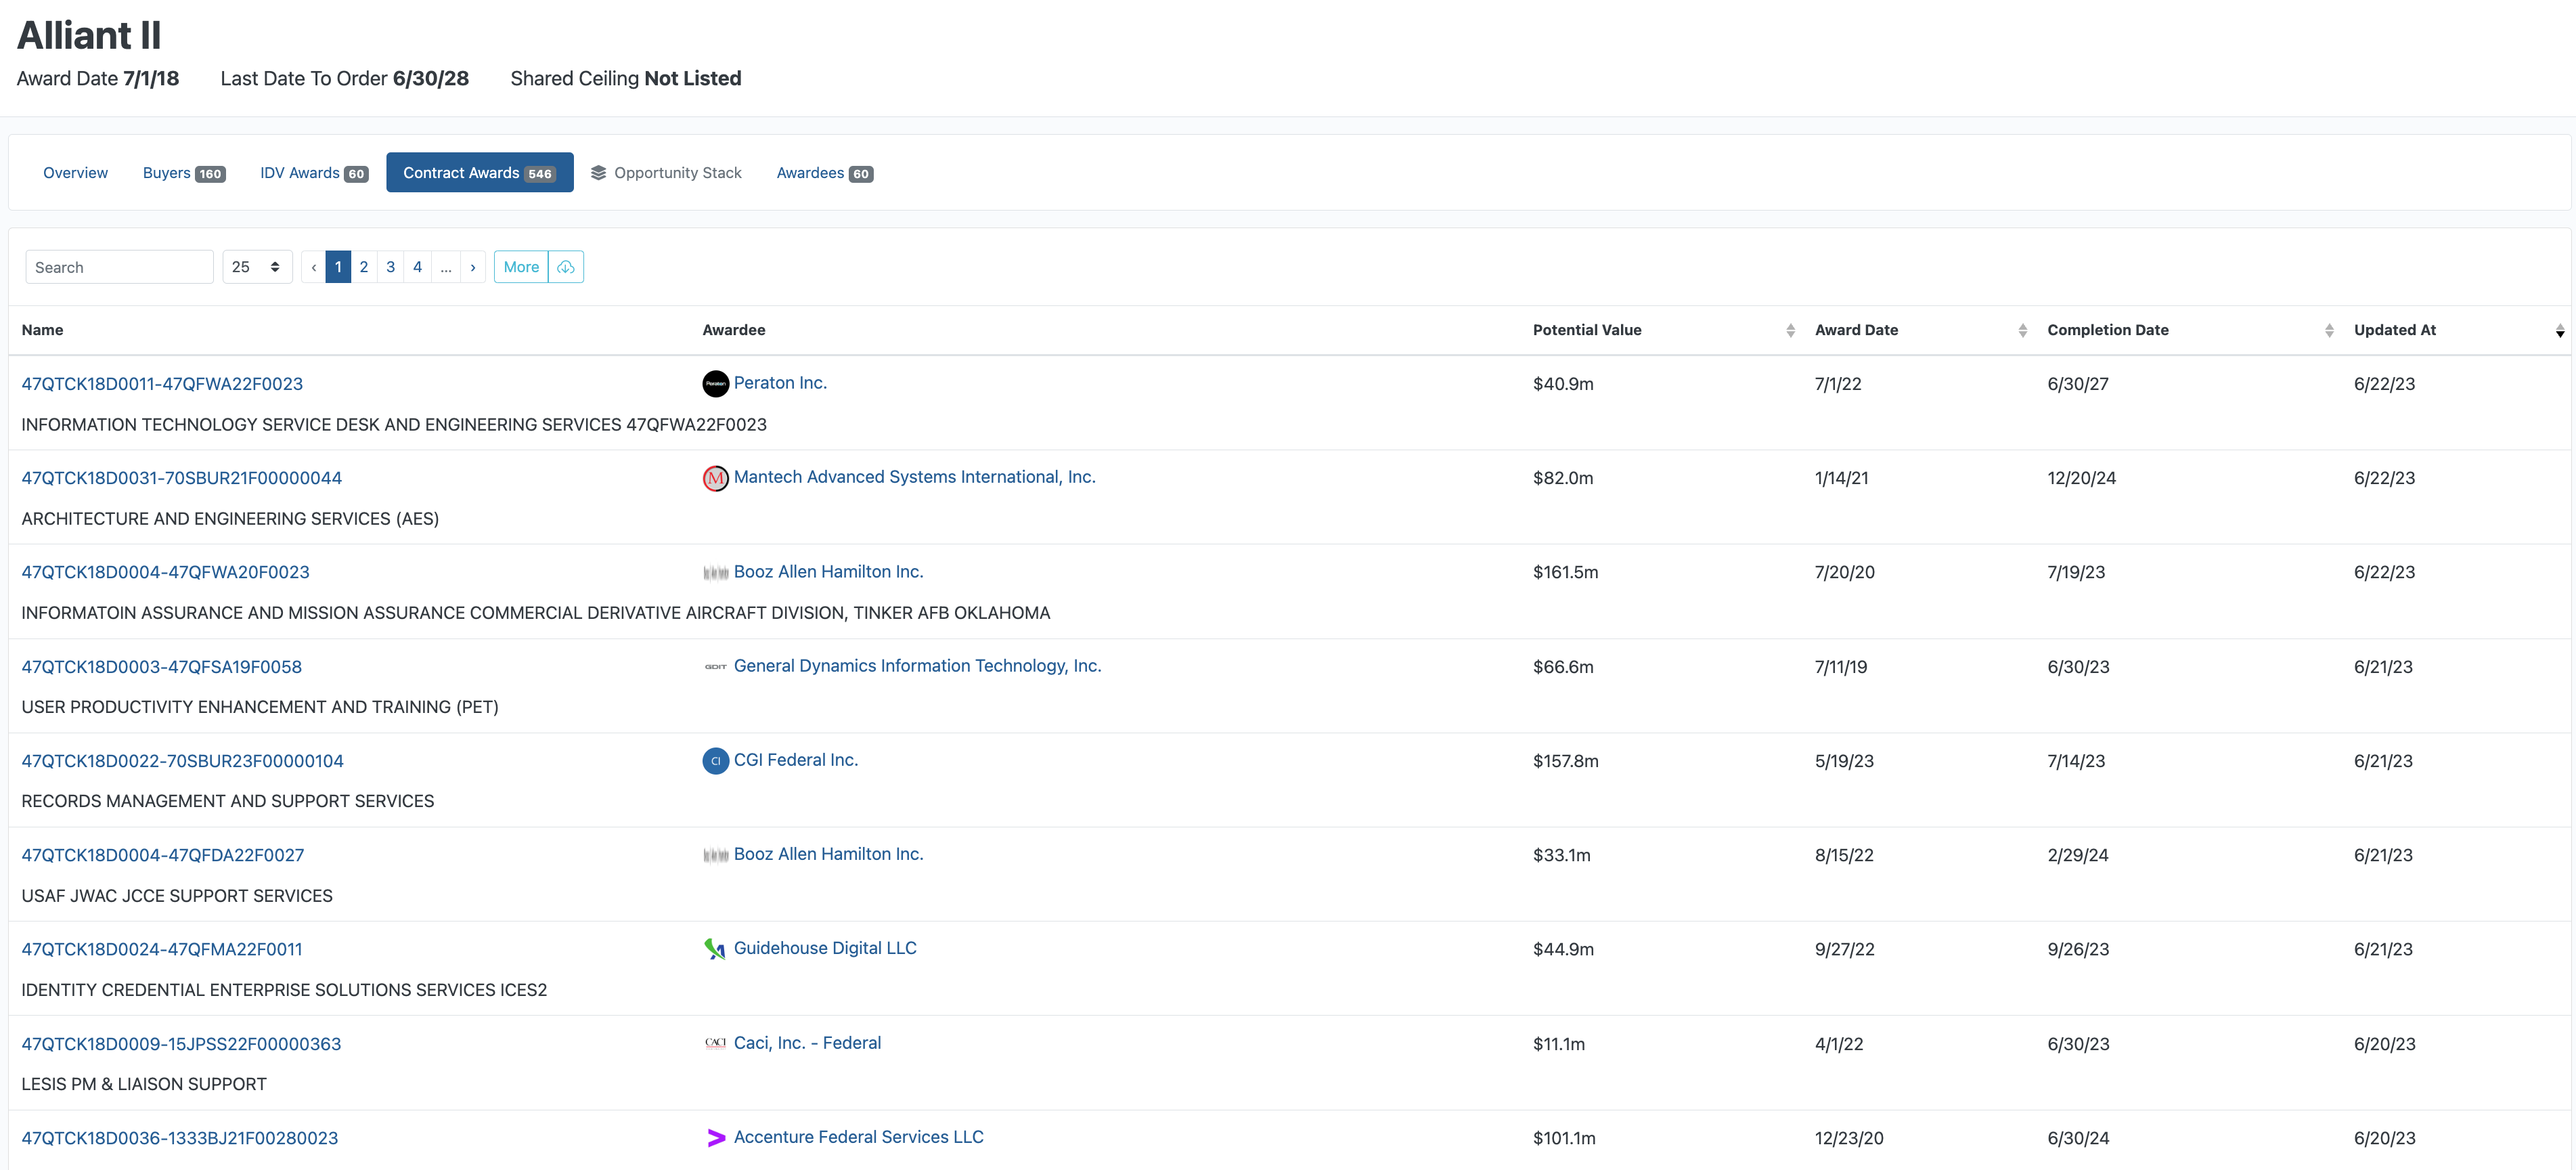Sort by Completion Date column arrows
Screen dimensions: 2576x1170
point(2329,331)
